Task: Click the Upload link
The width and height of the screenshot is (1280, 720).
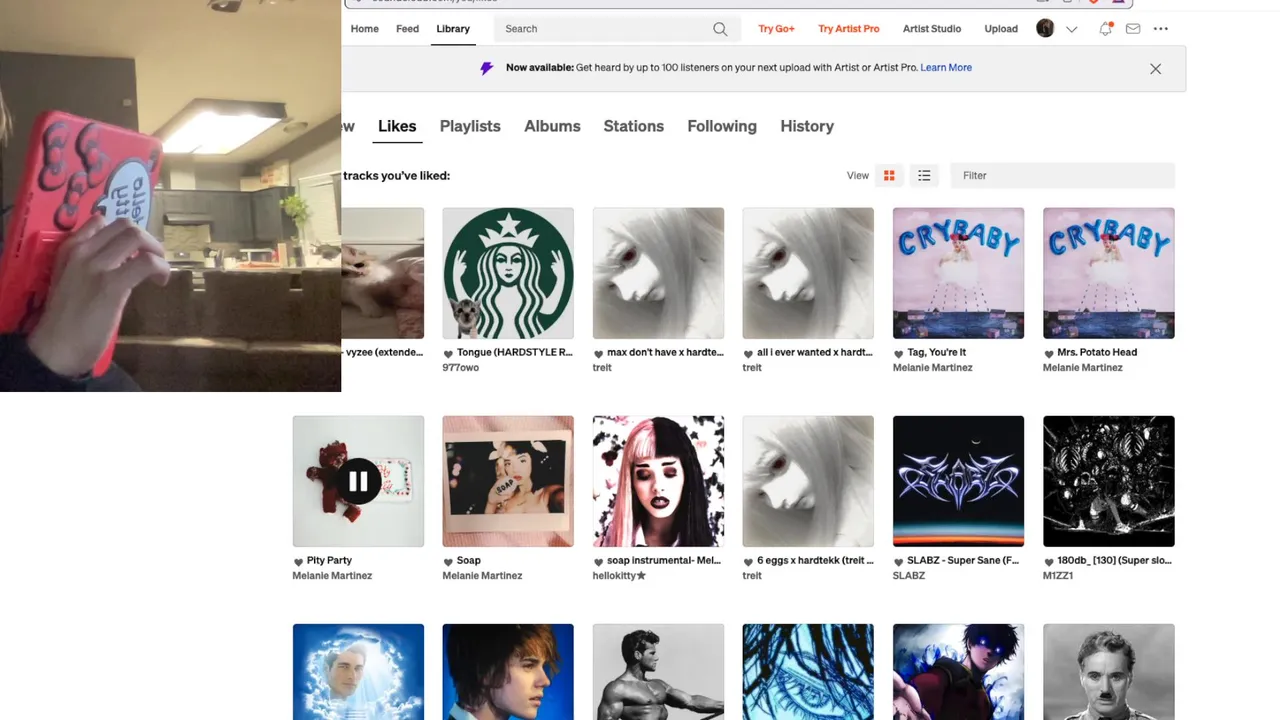Action: pyautogui.click(x=1001, y=29)
